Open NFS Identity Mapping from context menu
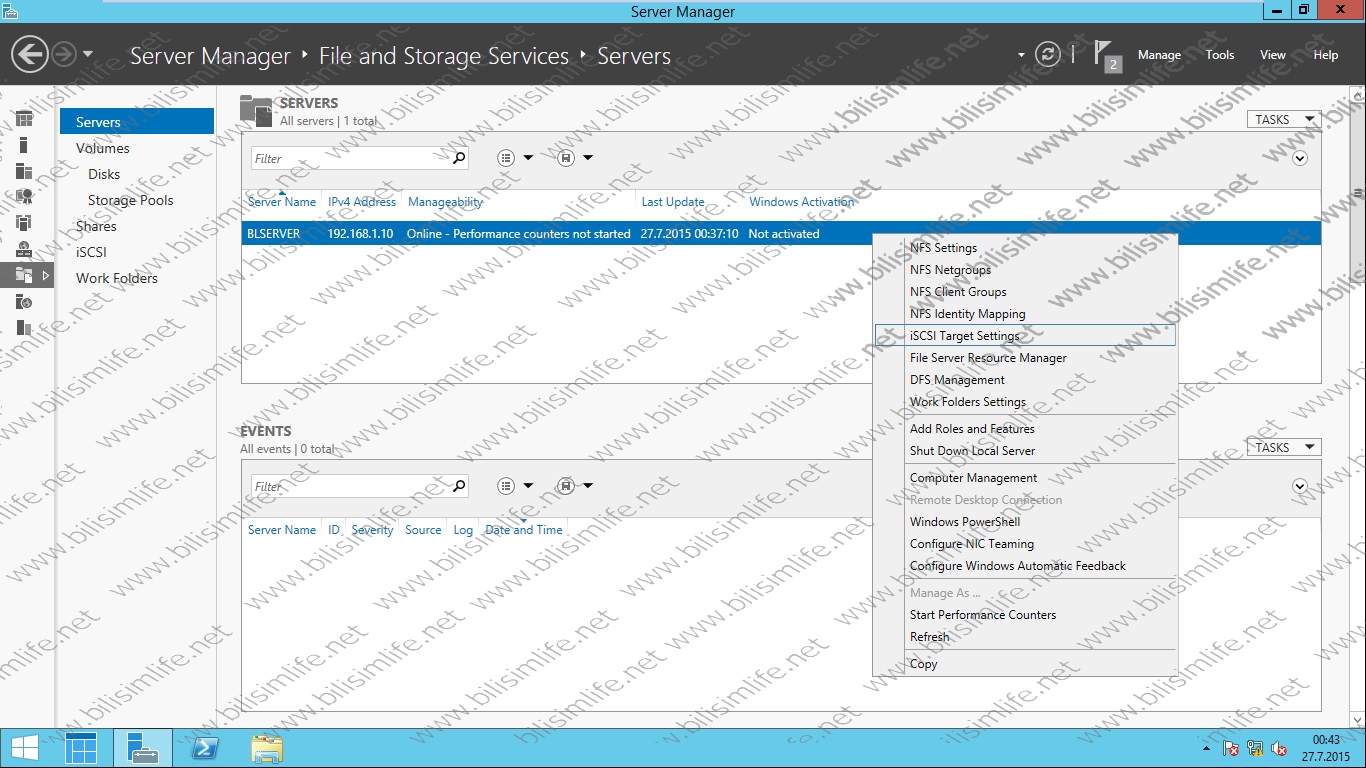 [1025, 314]
